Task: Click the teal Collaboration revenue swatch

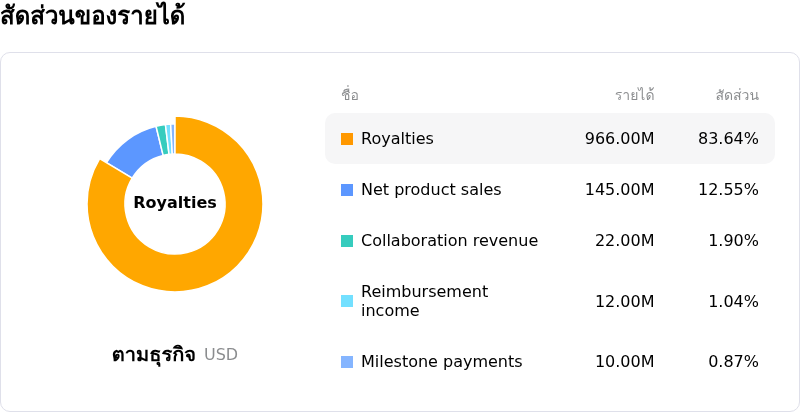Action: click(347, 241)
